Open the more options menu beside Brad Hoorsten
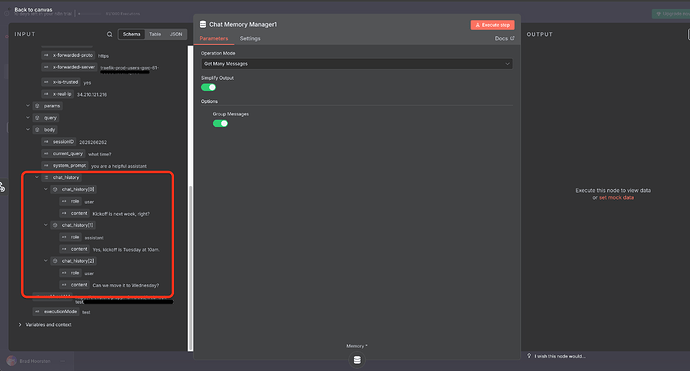This screenshot has height=371, width=690. tap(62, 361)
